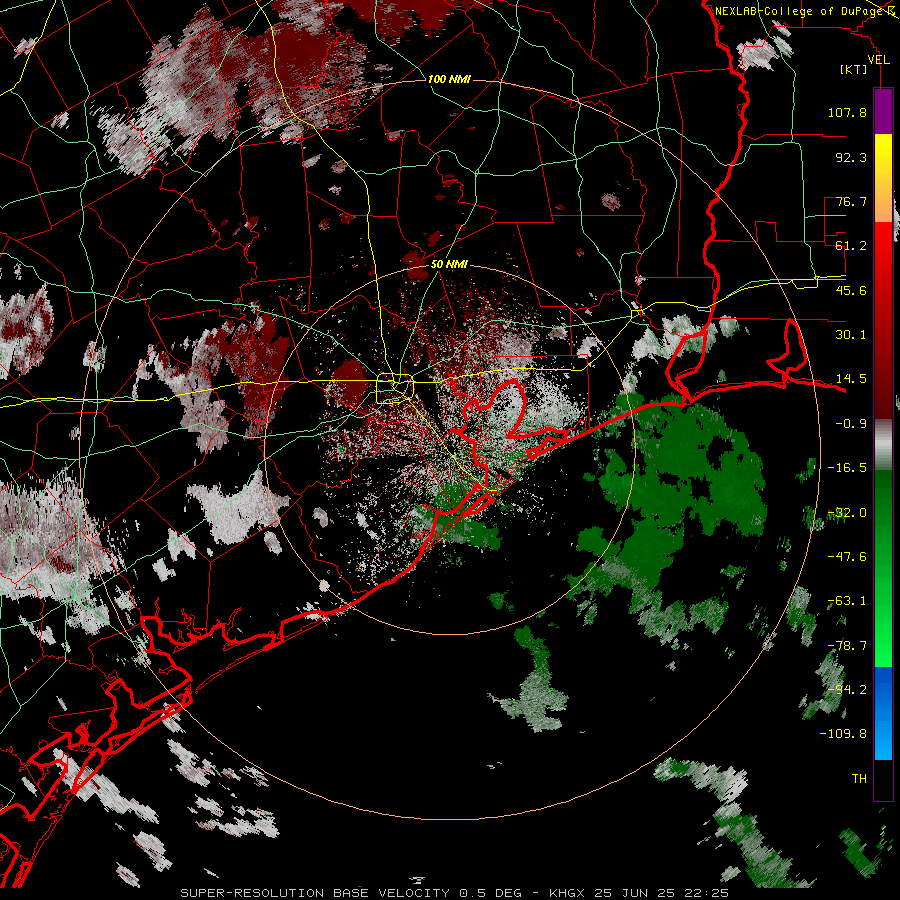Click the -47.6 velocity scale value
The height and width of the screenshot is (900, 900).
[847, 557]
